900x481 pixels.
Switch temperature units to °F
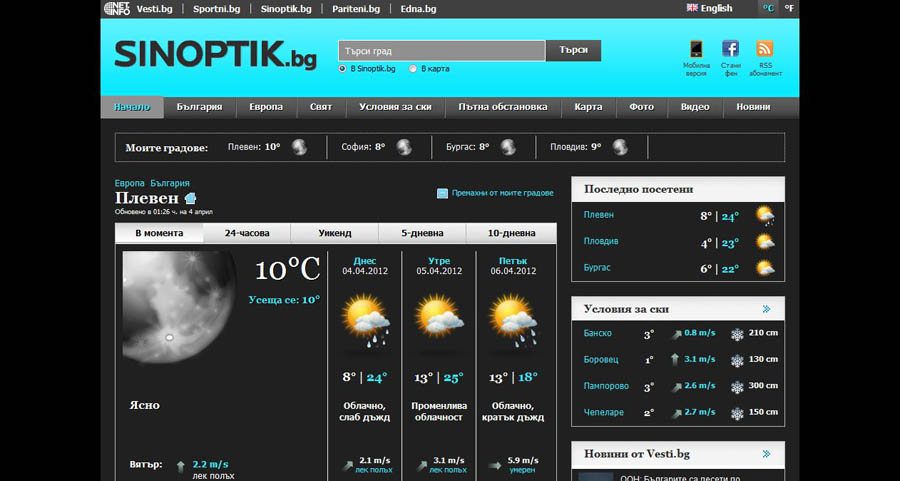coord(790,8)
